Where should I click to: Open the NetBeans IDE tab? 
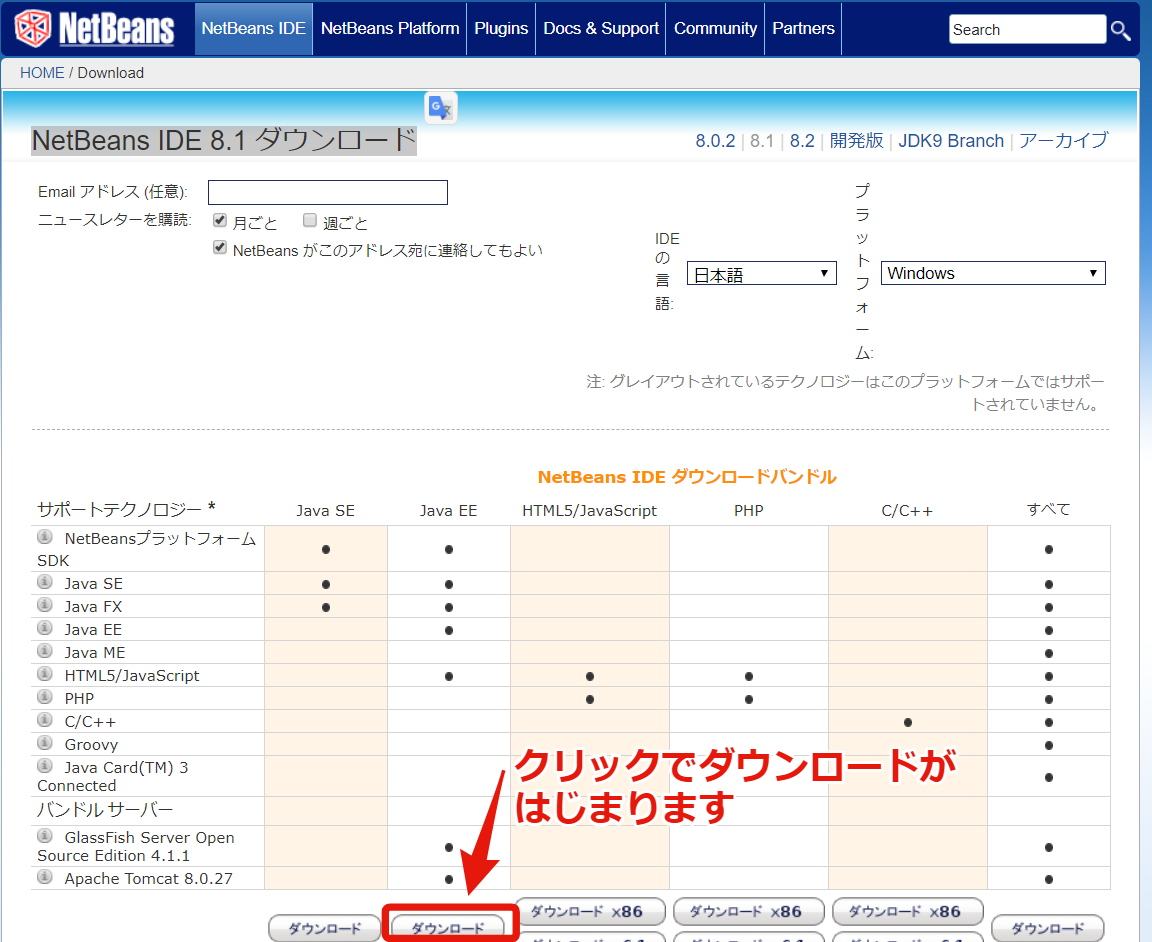(x=253, y=29)
